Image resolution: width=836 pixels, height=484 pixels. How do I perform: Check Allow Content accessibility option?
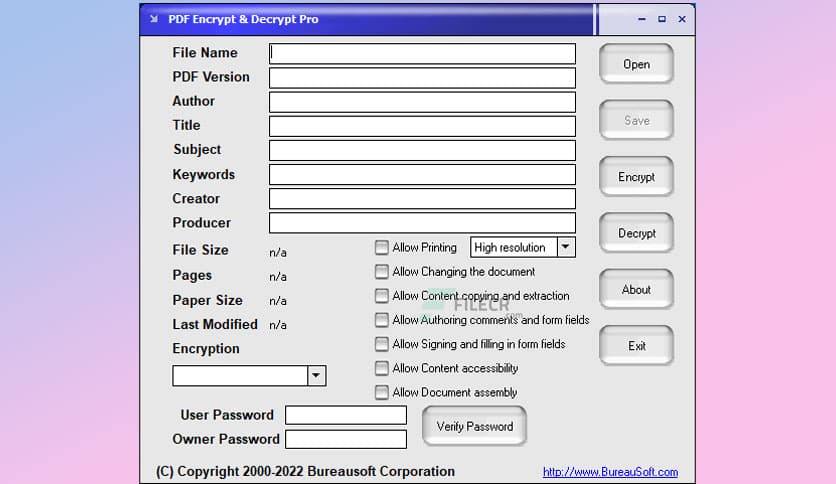click(381, 368)
